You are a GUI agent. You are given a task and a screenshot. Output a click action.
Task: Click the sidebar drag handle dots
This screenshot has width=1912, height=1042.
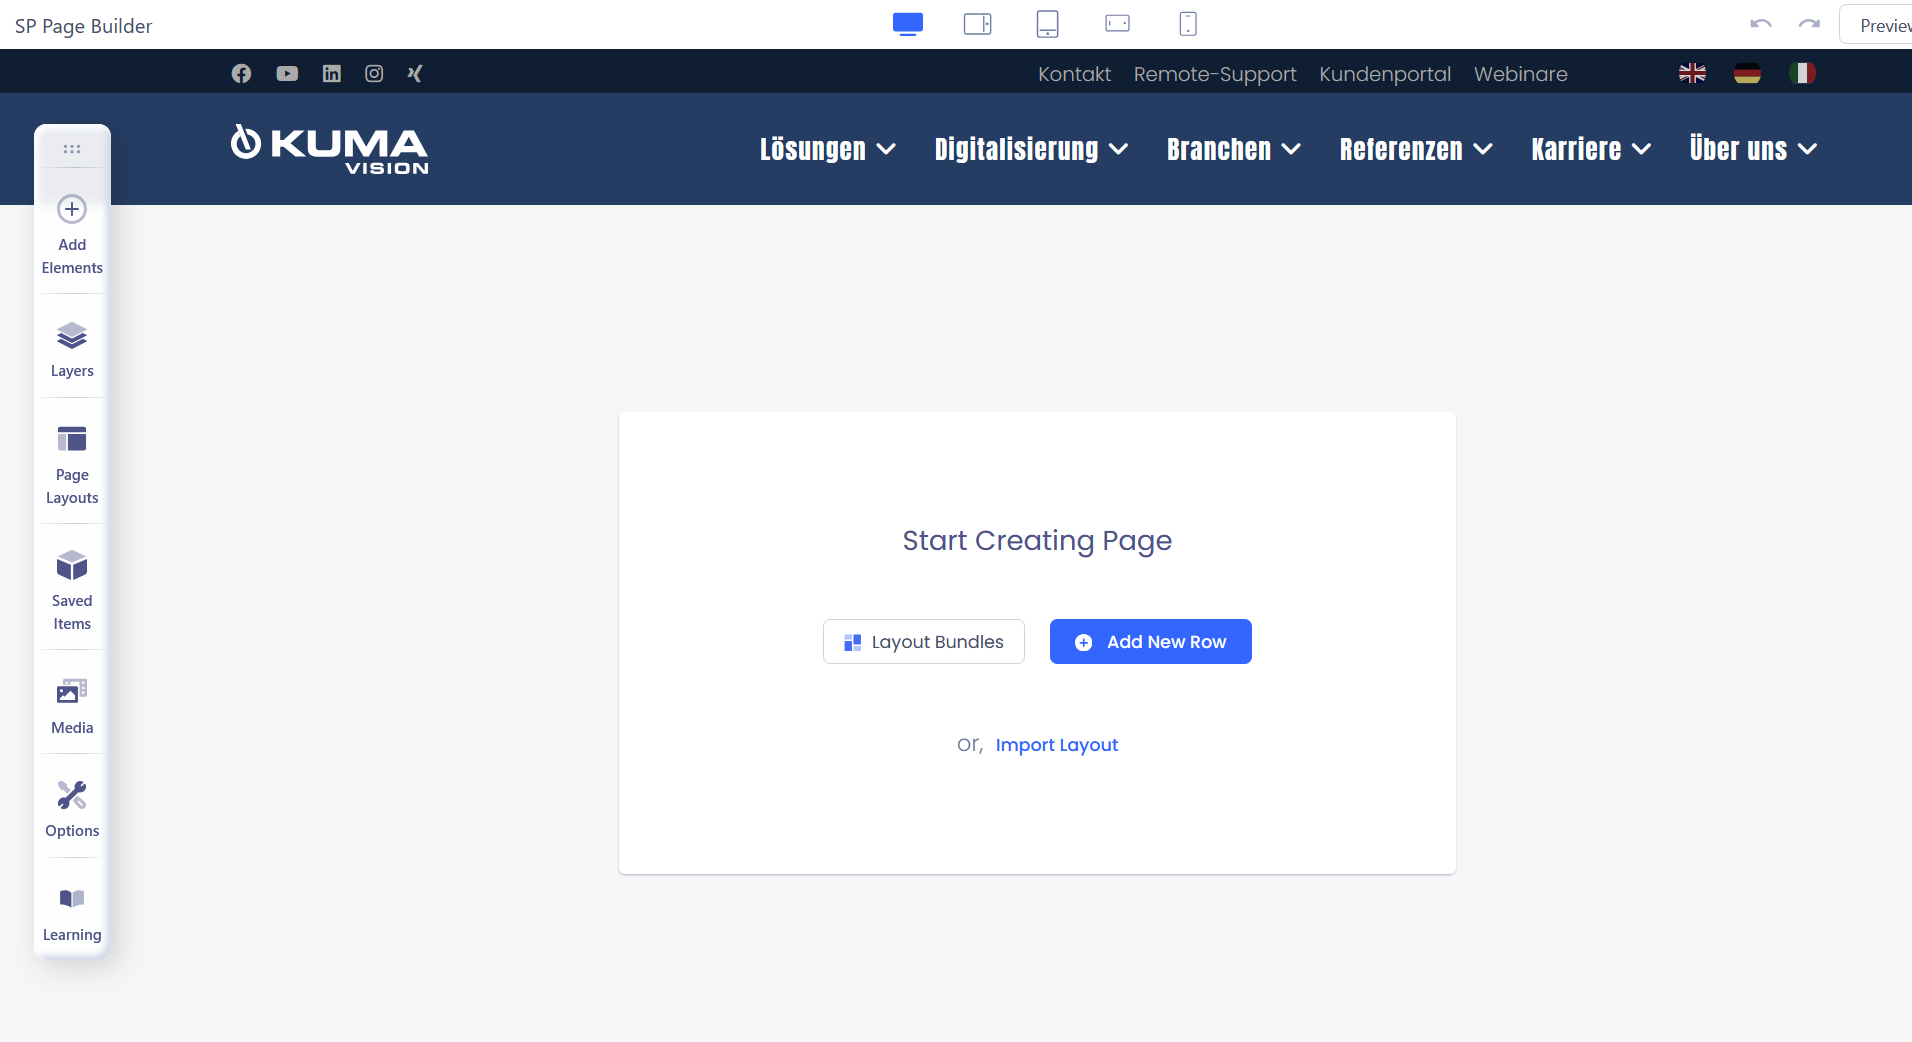pos(72,149)
